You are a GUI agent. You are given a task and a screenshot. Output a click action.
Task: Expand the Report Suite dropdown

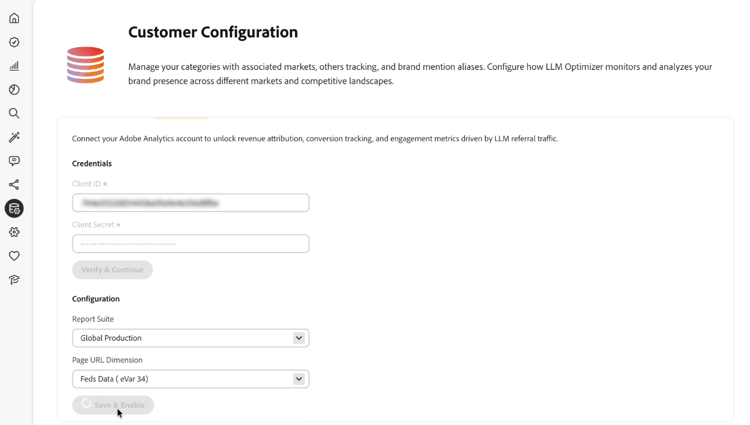[x=190, y=338]
